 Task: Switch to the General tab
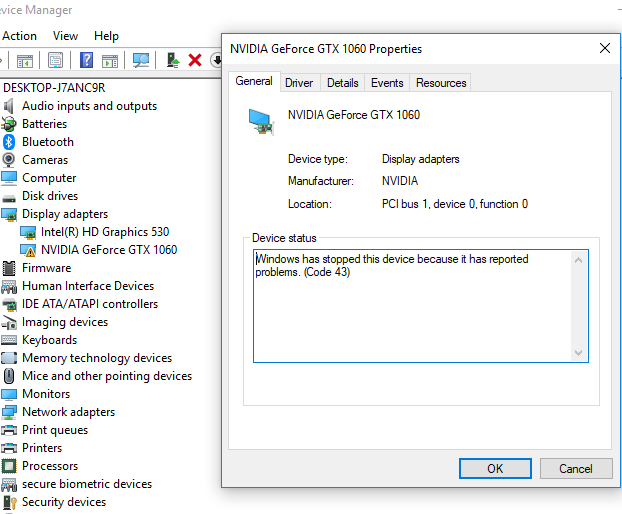pos(254,81)
